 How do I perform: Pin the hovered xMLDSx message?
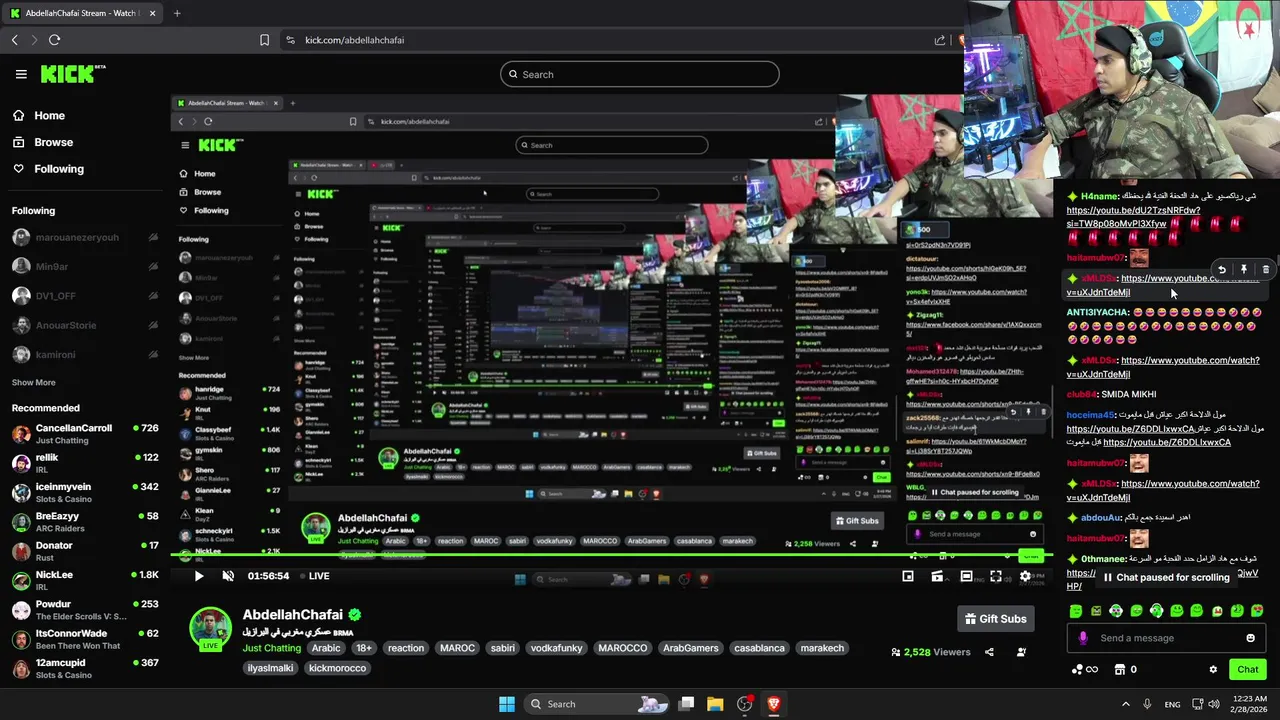click(1244, 270)
